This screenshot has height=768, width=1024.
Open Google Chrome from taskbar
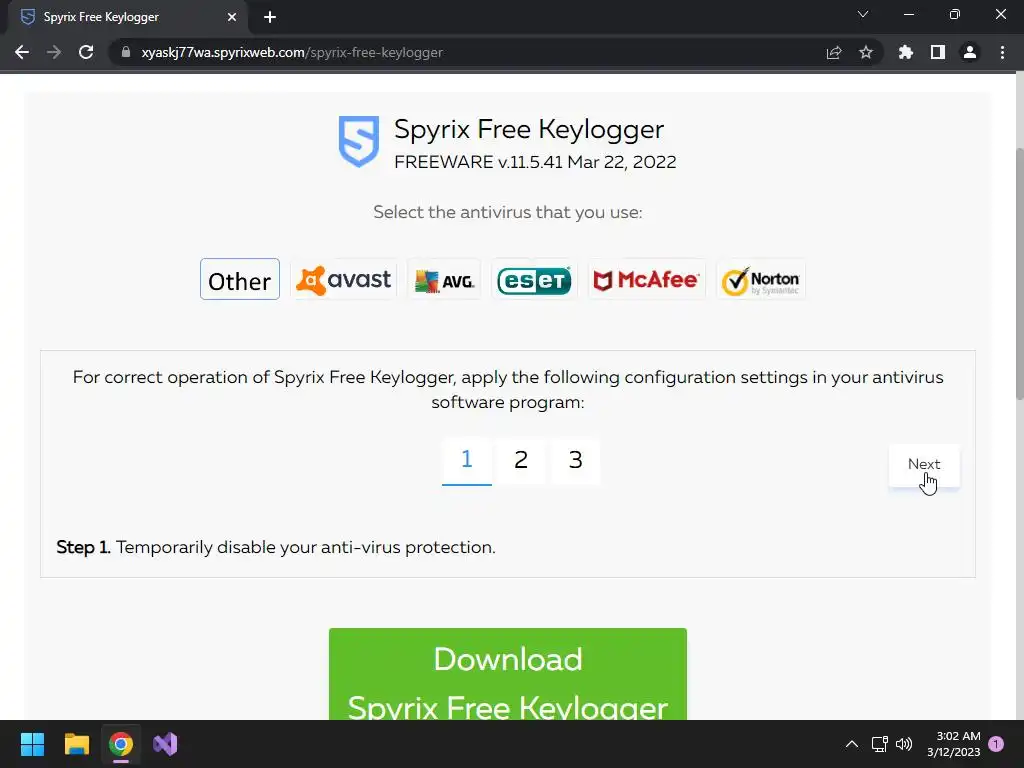coord(121,744)
